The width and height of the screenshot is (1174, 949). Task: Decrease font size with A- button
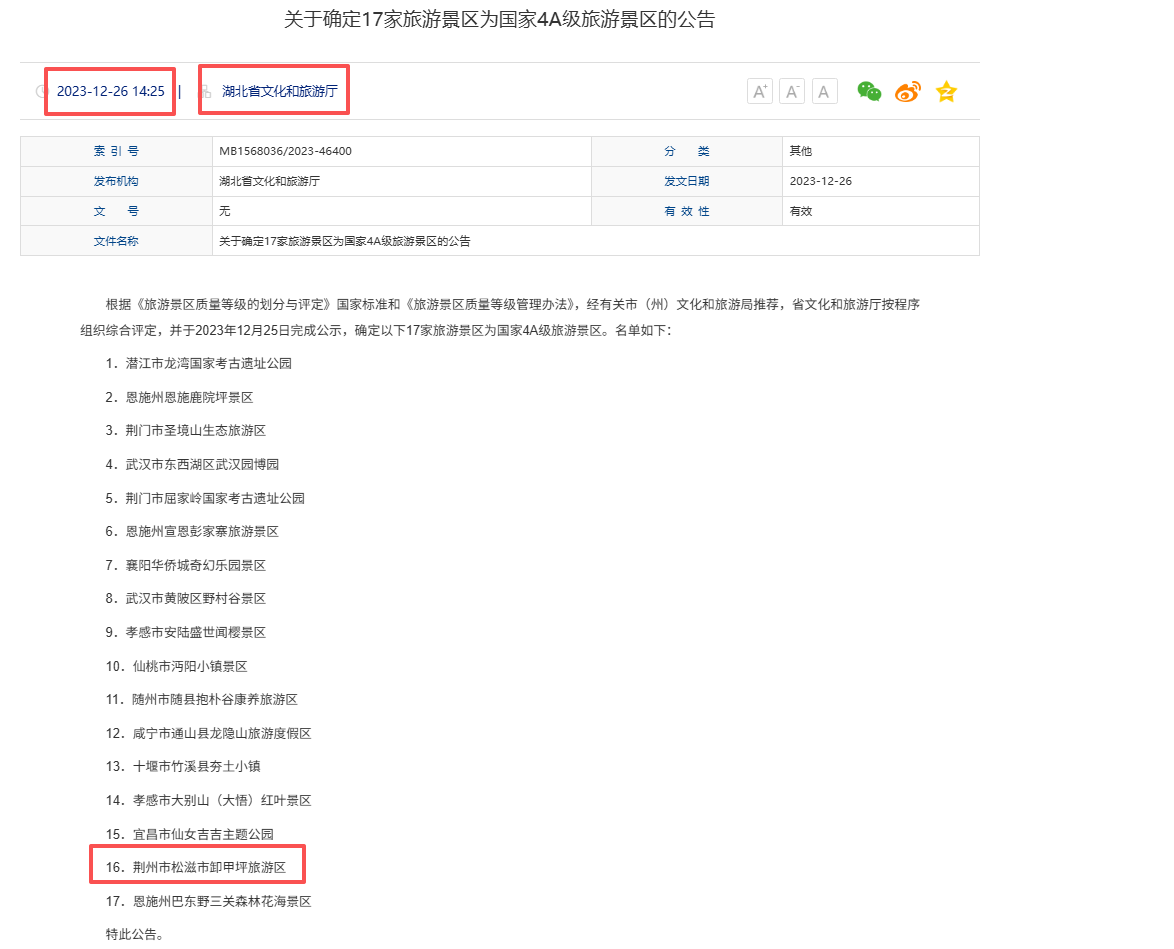click(x=792, y=92)
